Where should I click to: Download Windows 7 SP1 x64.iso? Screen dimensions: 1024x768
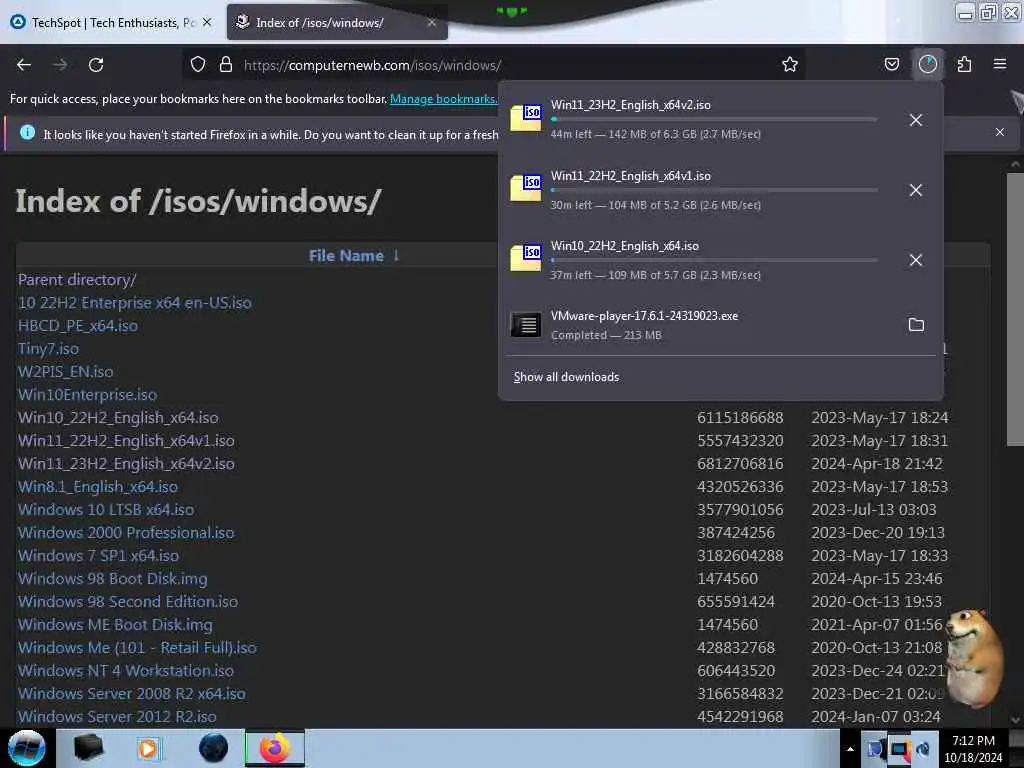coord(98,555)
